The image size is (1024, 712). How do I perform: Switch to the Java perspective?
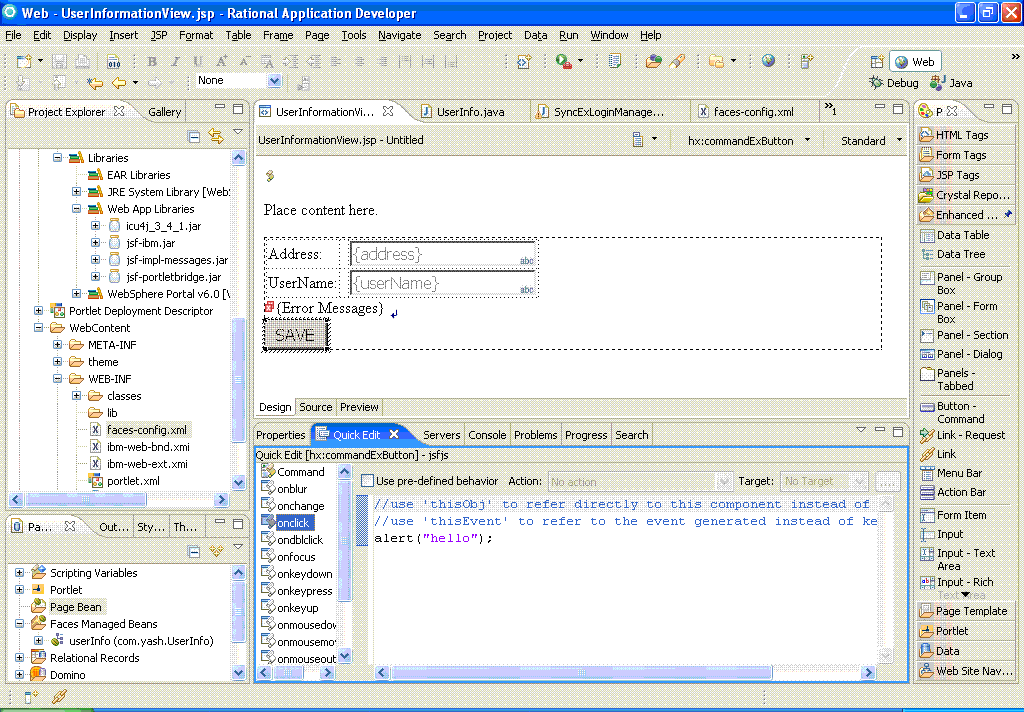click(952, 83)
